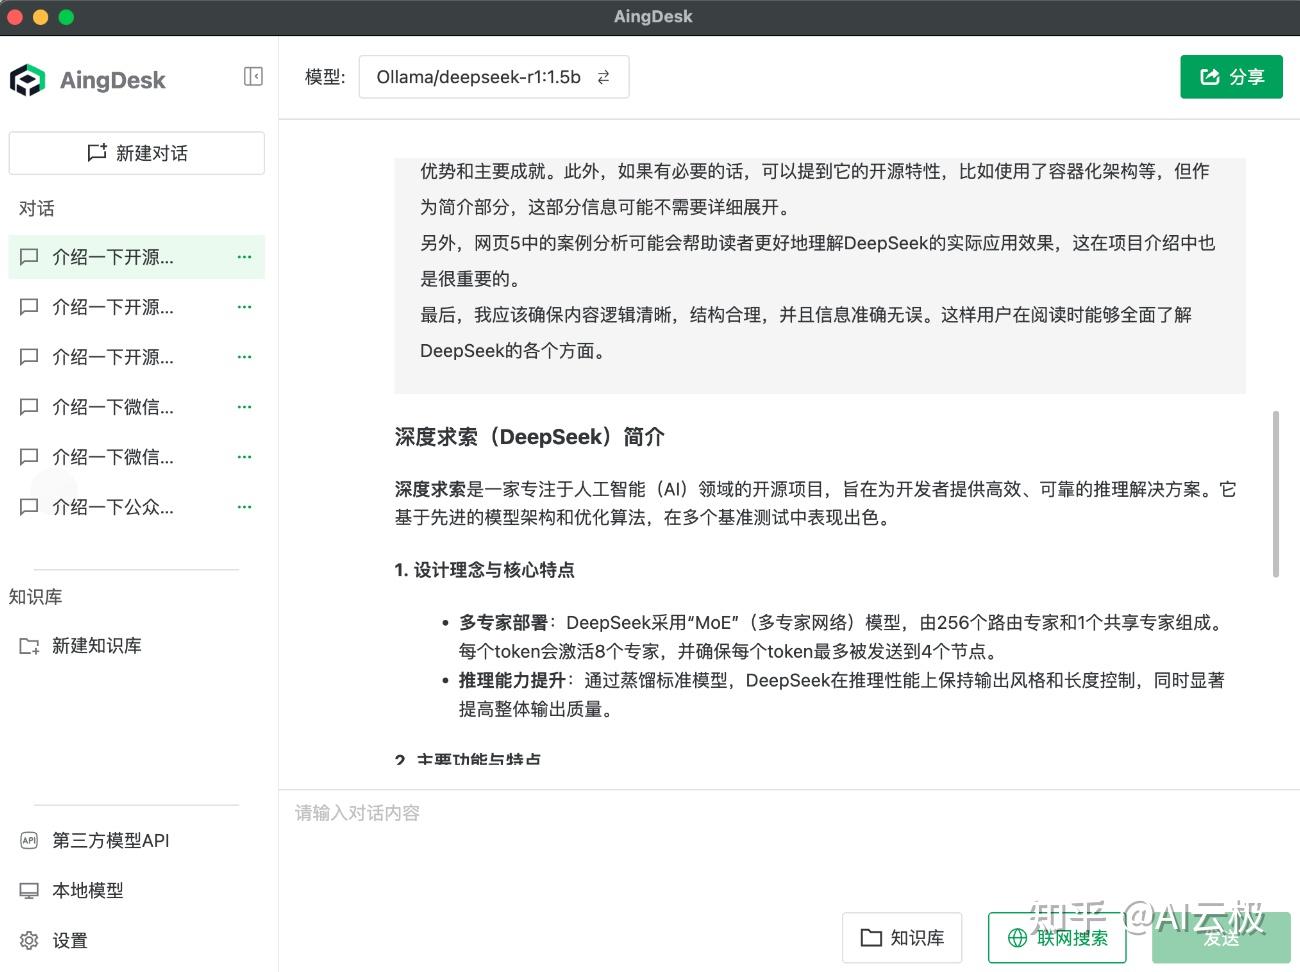Toggle the 知识库 knowledge base option
Image resolution: width=1300 pixels, height=972 pixels.
[901, 937]
